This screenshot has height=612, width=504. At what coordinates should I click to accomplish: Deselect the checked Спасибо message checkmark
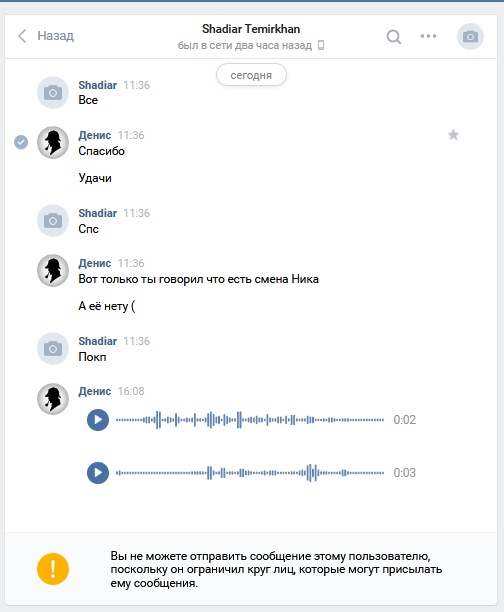[21, 142]
